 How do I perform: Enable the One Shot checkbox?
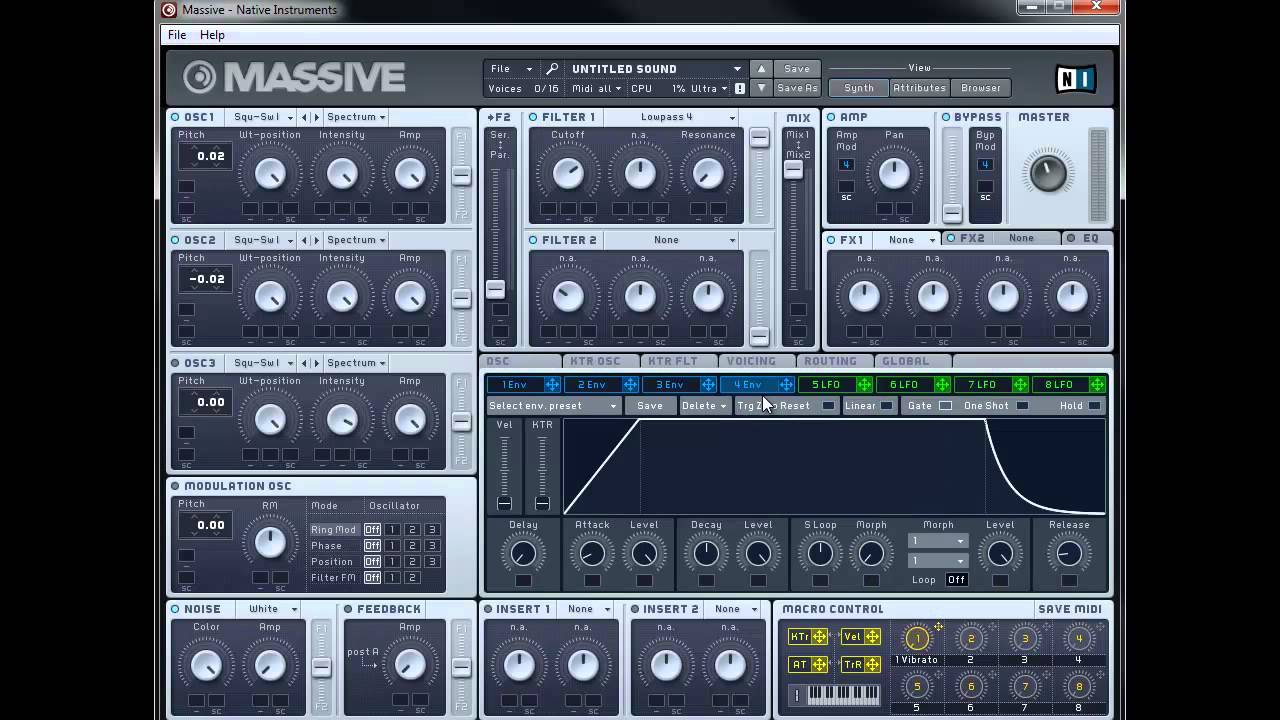click(x=1022, y=406)
